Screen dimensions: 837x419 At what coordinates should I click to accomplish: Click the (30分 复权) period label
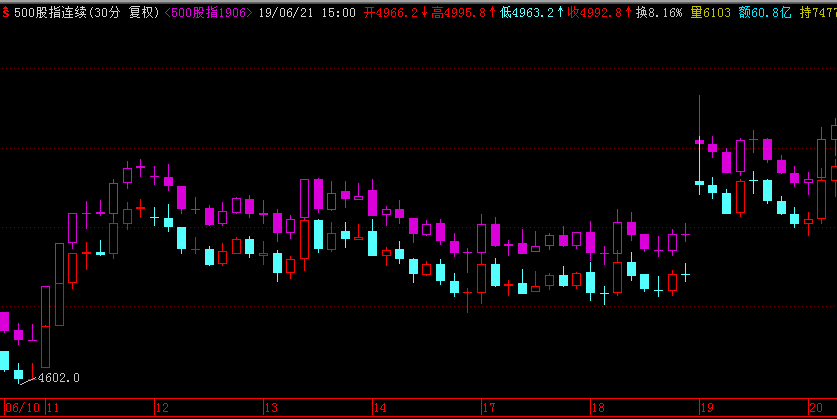124,13
